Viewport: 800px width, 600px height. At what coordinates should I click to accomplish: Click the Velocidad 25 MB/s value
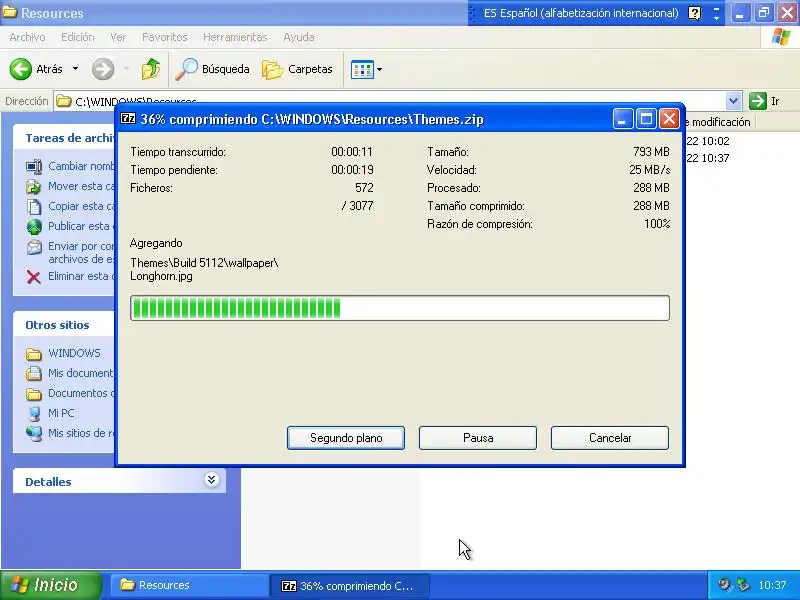pos(649,170)
